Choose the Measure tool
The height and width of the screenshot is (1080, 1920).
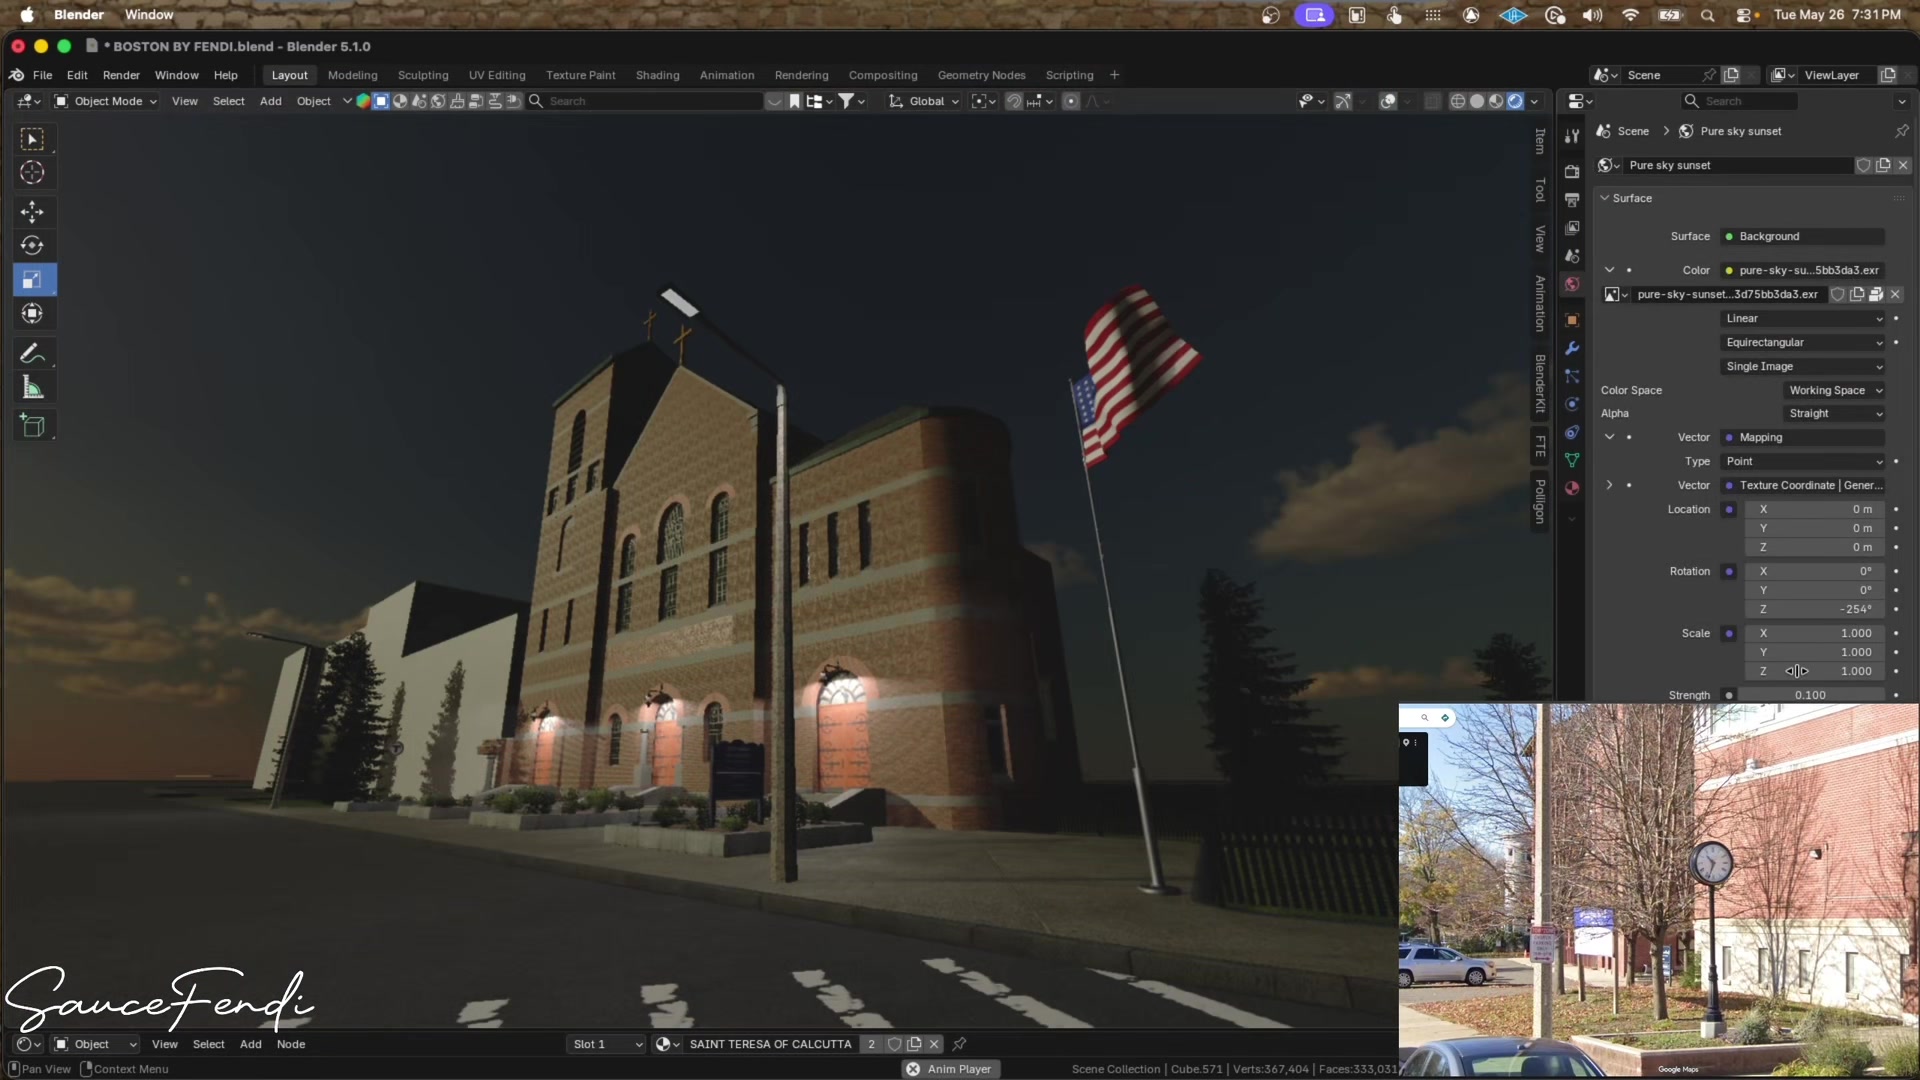[x=32, y=388]
